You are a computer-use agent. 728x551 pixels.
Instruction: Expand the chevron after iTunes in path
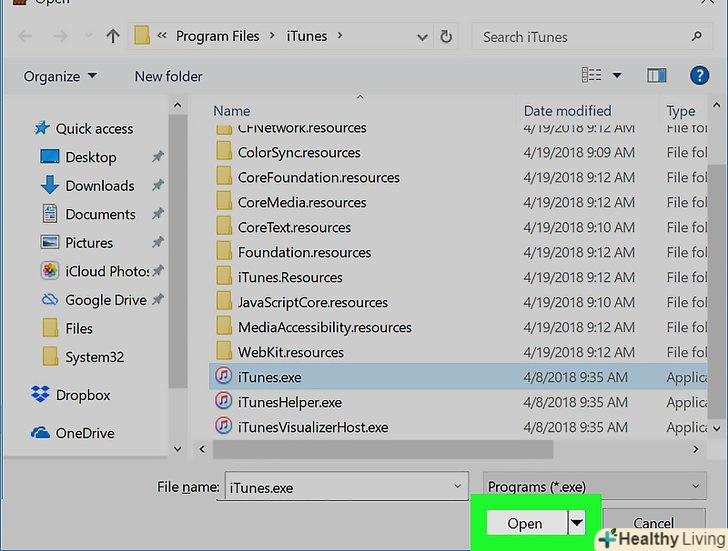pyautogui.click(x=340, y=36)
